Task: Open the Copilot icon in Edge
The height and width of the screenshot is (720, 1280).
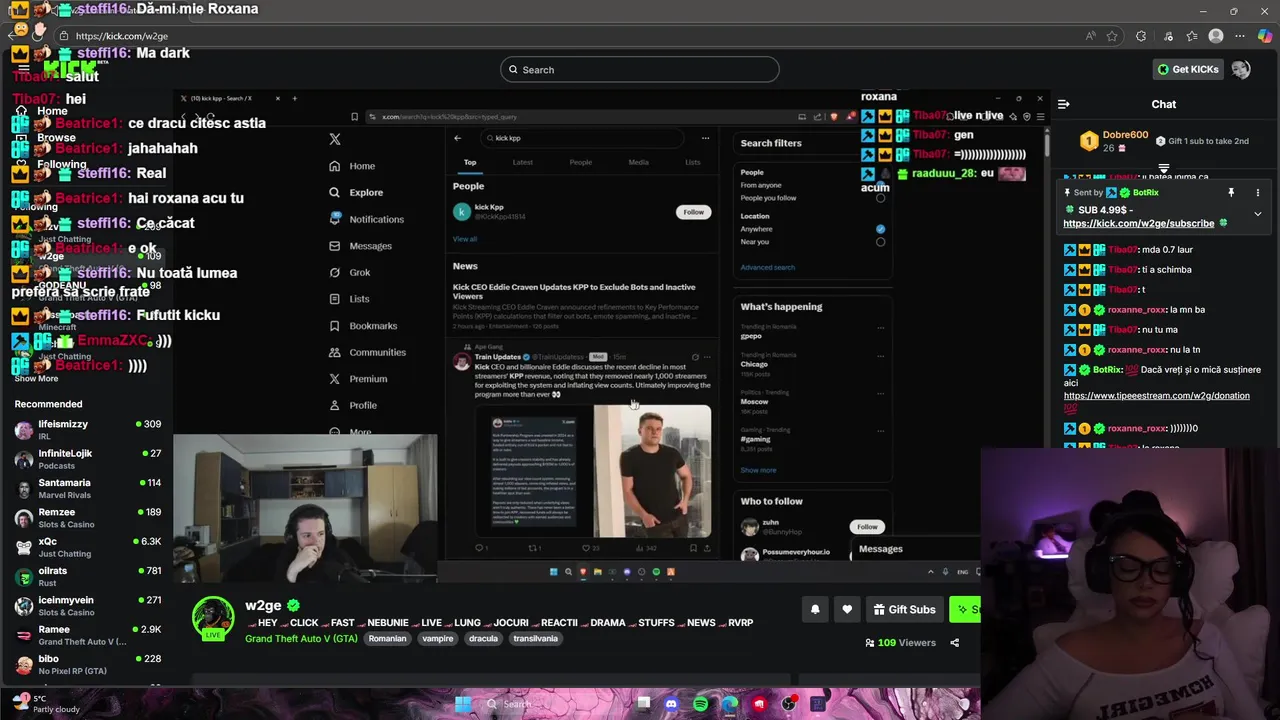Action: tap(1266, 36)
